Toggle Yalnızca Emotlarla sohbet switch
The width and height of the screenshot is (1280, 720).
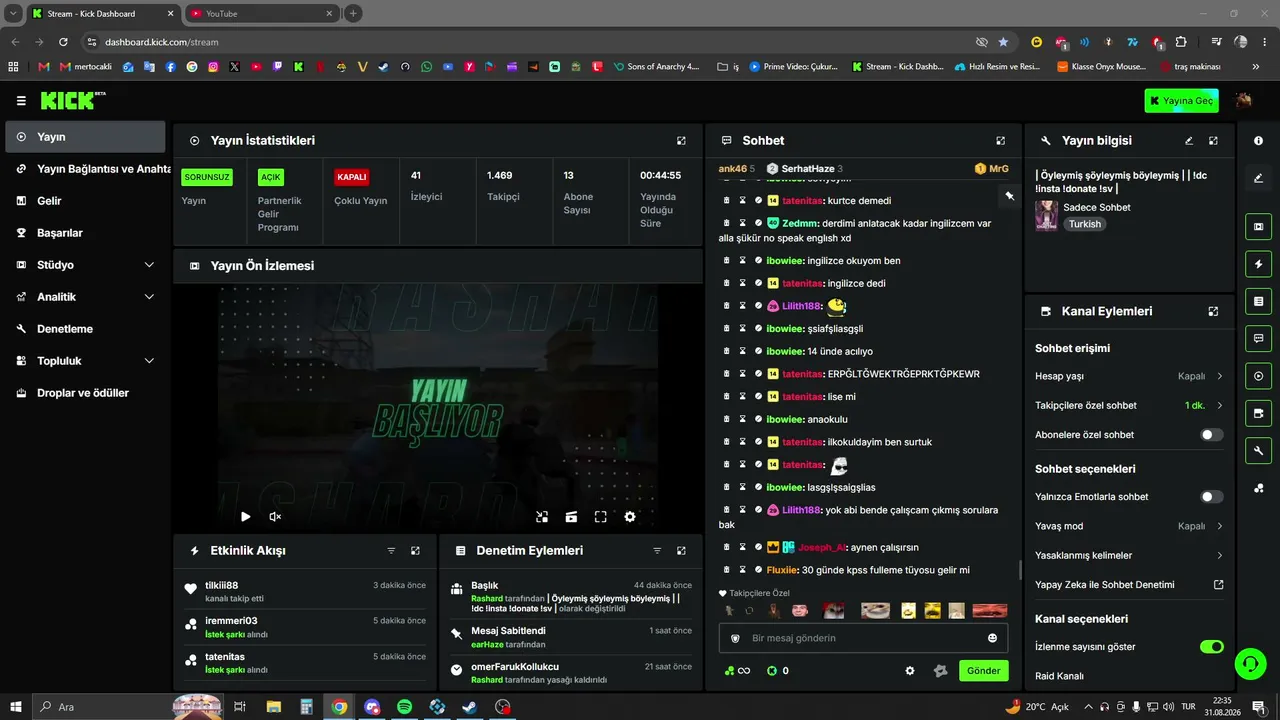tap(1211, 497)
